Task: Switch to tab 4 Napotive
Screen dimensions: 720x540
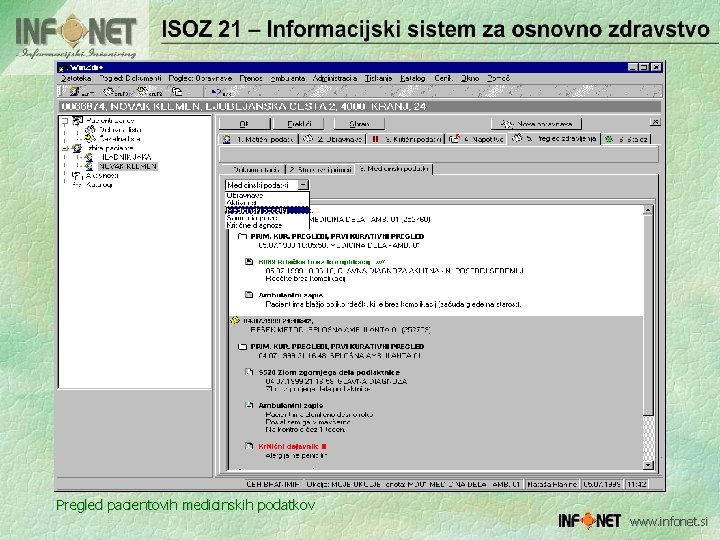Action: [x=477, y=139]
